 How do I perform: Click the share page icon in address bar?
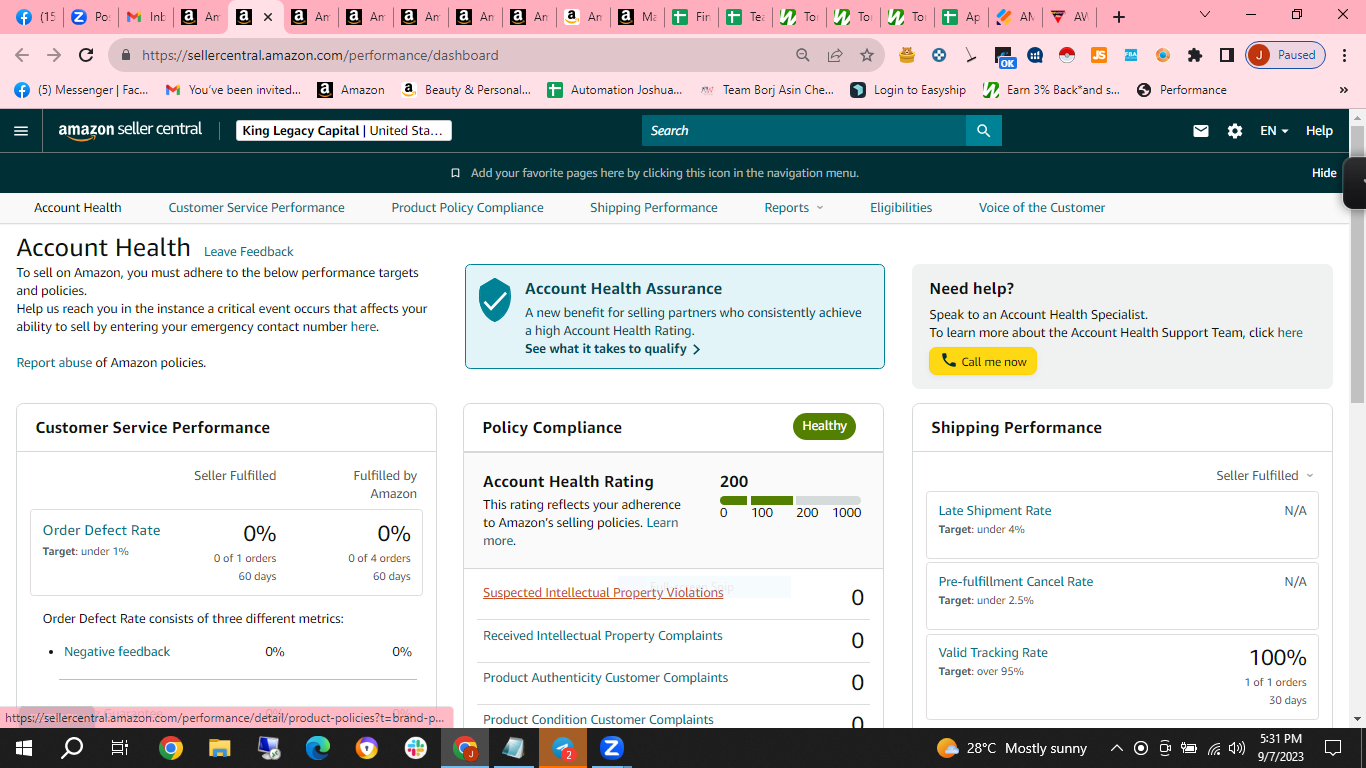(x=835, y=55)
